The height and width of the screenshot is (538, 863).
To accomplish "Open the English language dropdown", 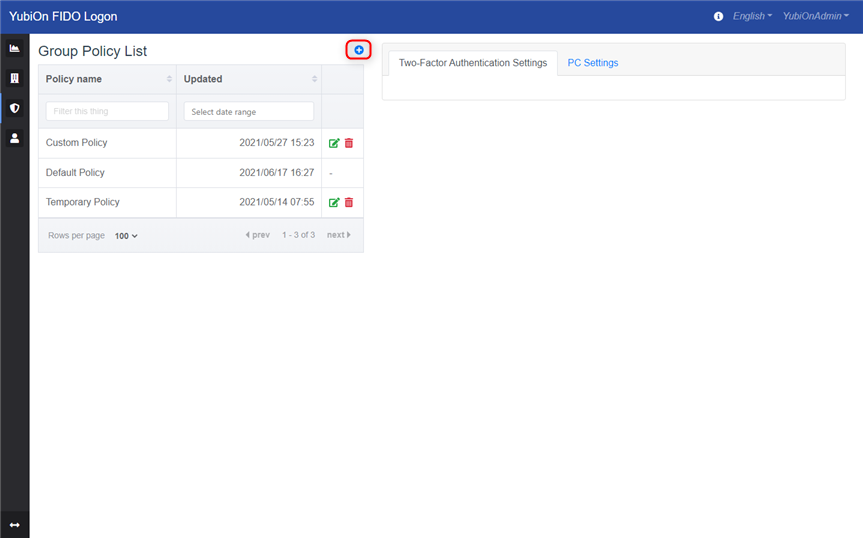I will click(x=752, y=17).
